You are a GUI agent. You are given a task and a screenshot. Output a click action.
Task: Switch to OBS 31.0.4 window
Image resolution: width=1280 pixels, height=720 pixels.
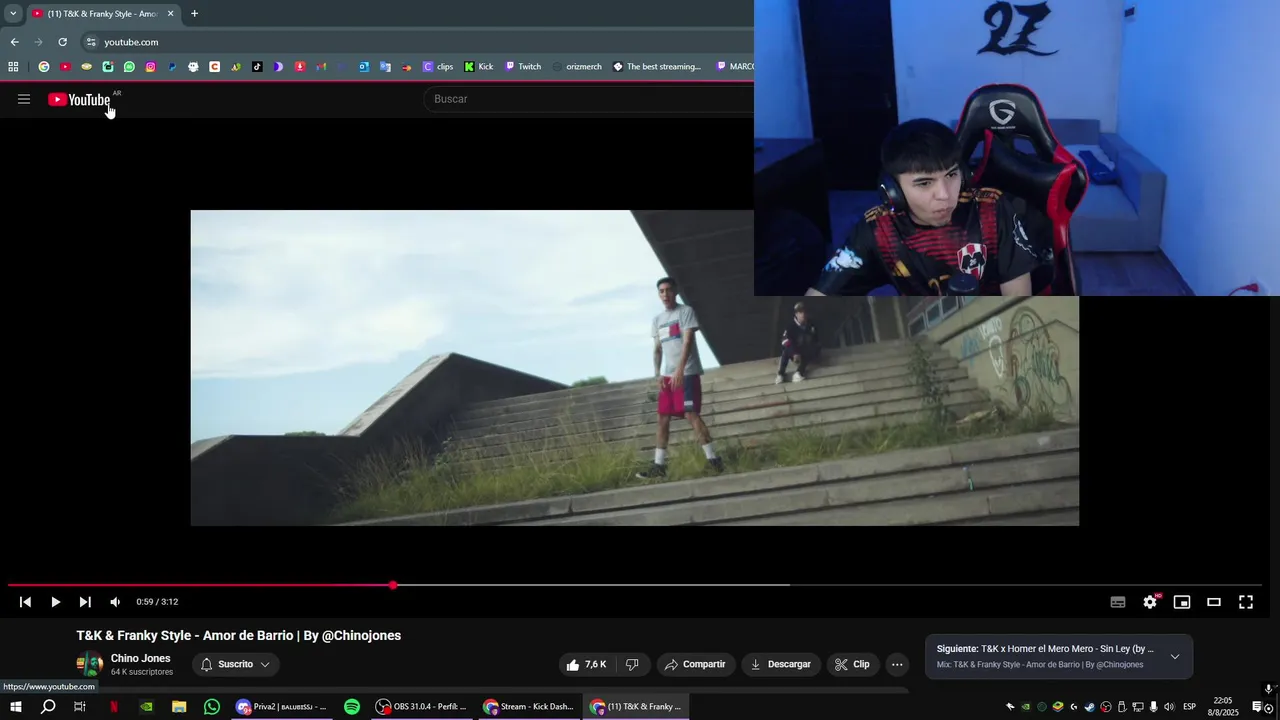pyautogui.click(x=421, y=707)
